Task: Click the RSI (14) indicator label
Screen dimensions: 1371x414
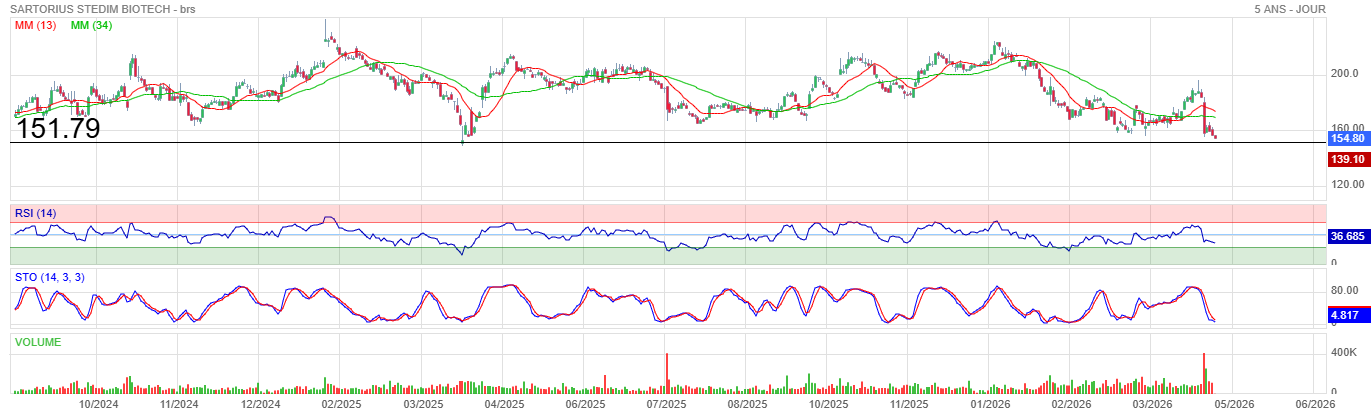Action: (x=36, y=212)
